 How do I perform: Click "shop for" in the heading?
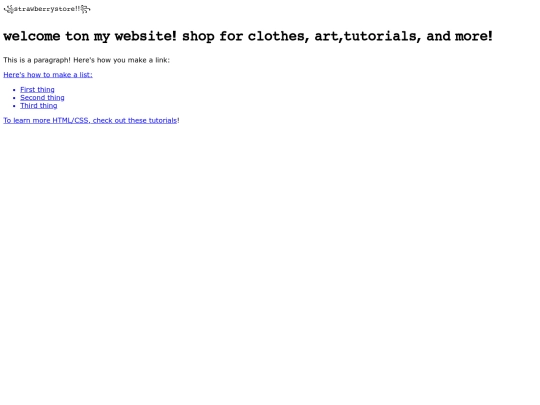212,37
